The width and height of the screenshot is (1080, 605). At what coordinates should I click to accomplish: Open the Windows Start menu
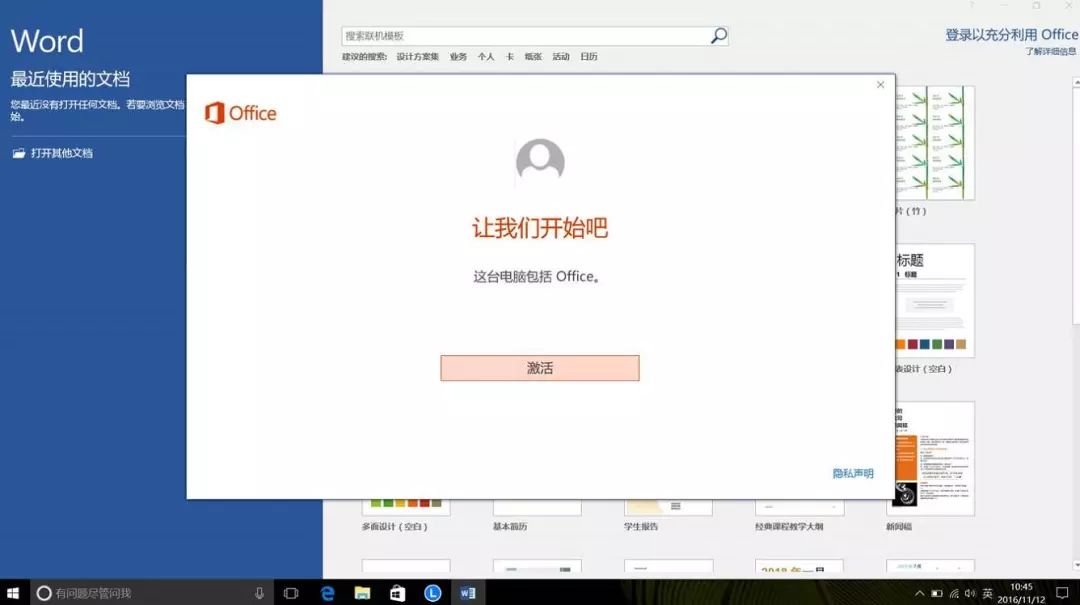14,593
